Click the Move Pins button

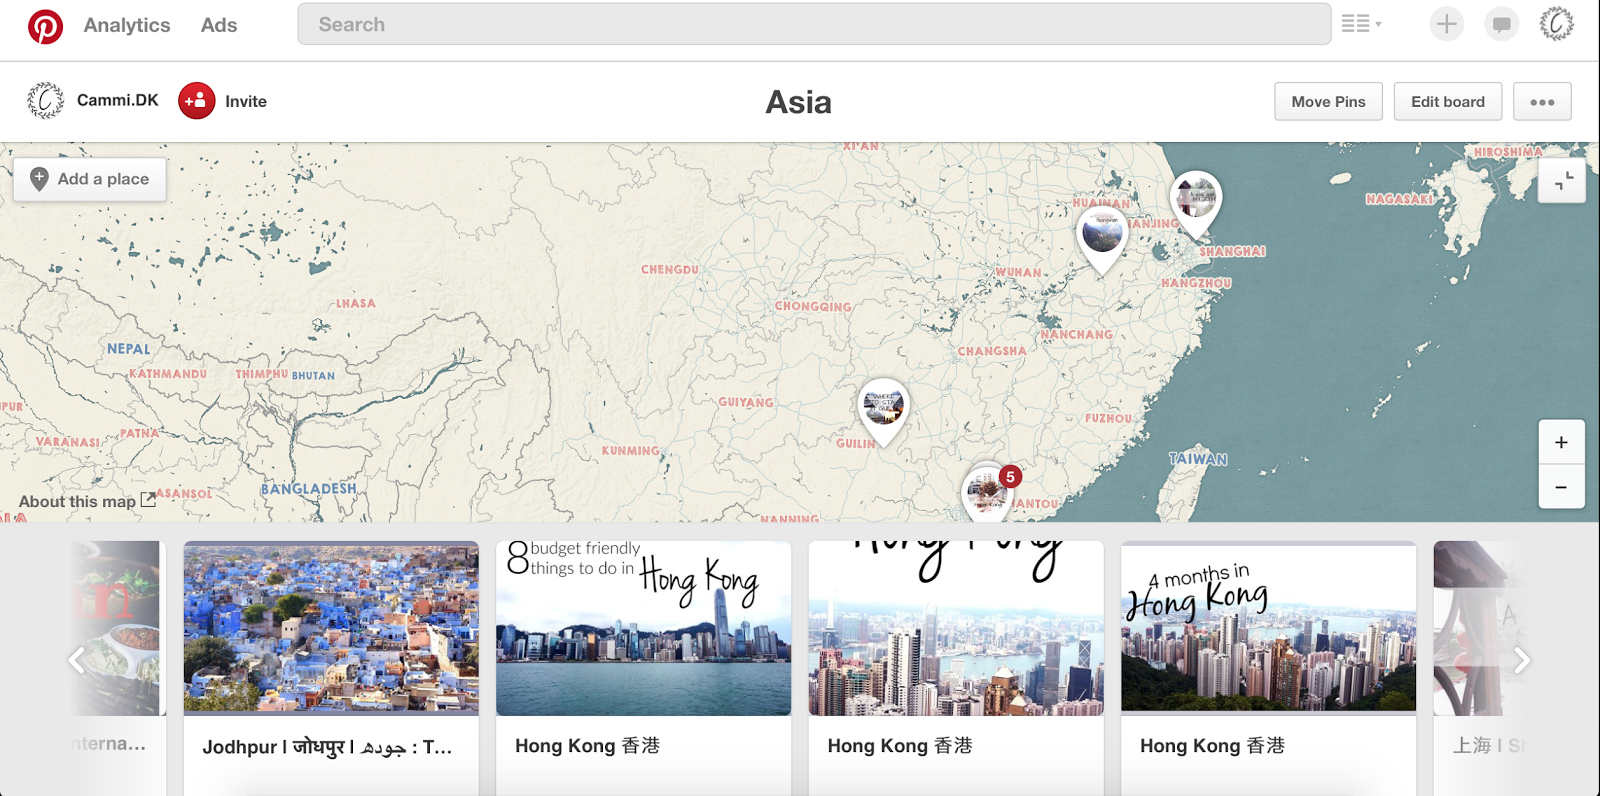1328,101
